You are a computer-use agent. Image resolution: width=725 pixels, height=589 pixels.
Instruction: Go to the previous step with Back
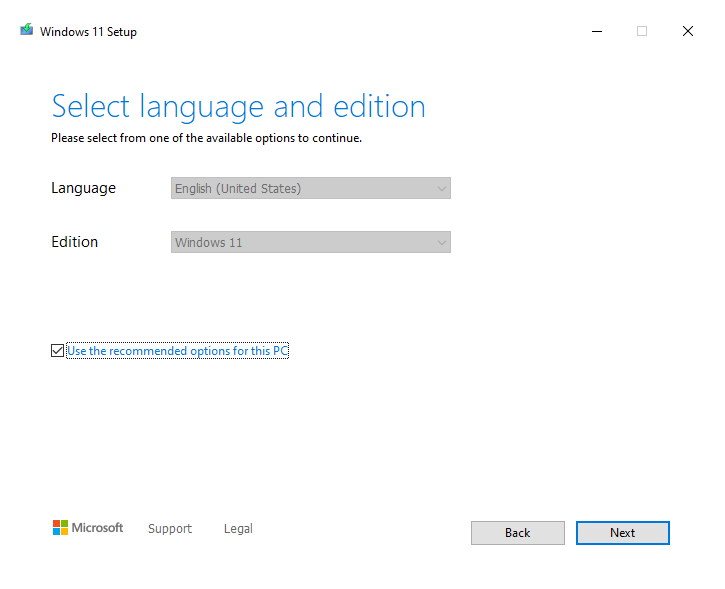[518, 533]
